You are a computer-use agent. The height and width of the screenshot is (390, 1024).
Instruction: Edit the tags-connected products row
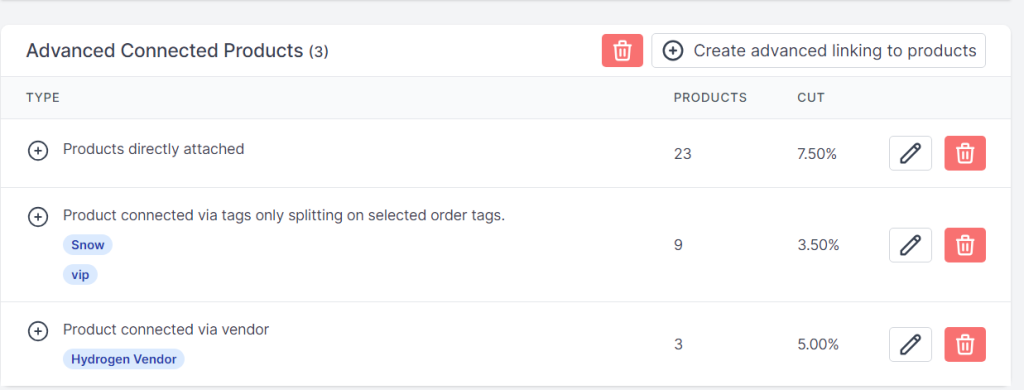click(910, 245)
